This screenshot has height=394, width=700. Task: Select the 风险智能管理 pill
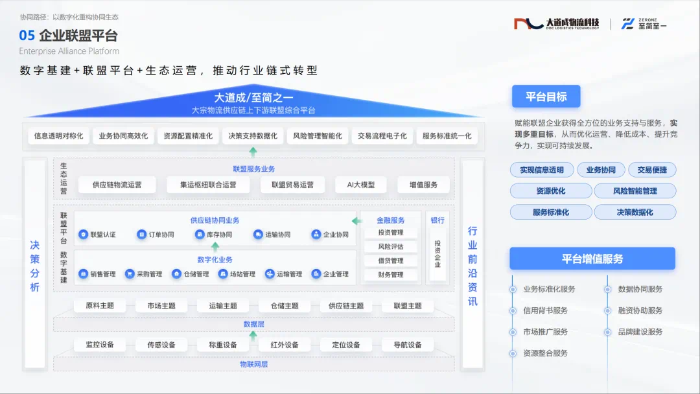click(x=635, y=191)
